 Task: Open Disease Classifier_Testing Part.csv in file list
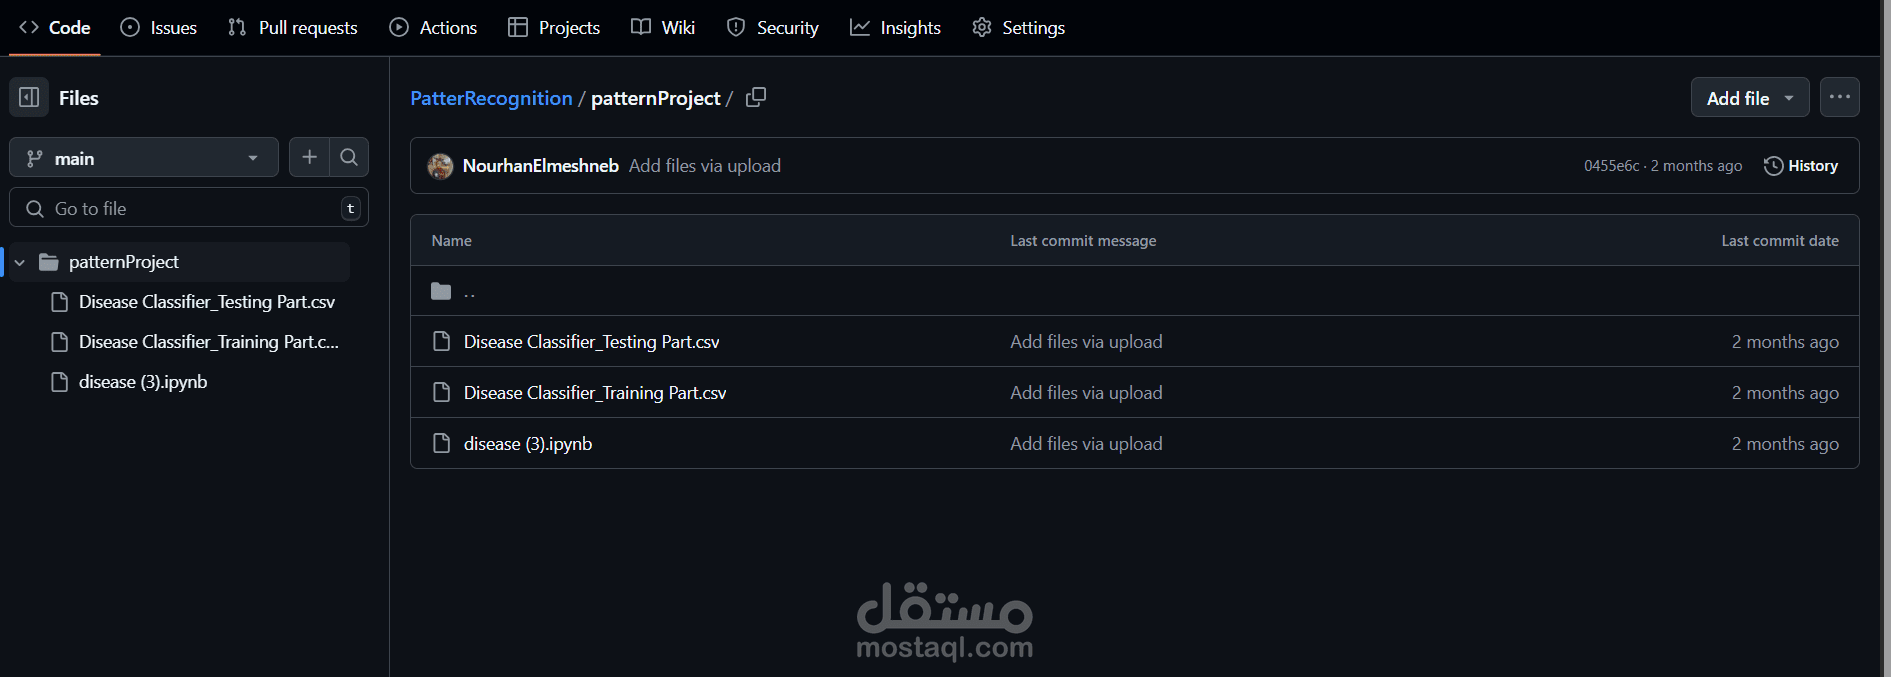pyautogui.click(x=592, y=342)
